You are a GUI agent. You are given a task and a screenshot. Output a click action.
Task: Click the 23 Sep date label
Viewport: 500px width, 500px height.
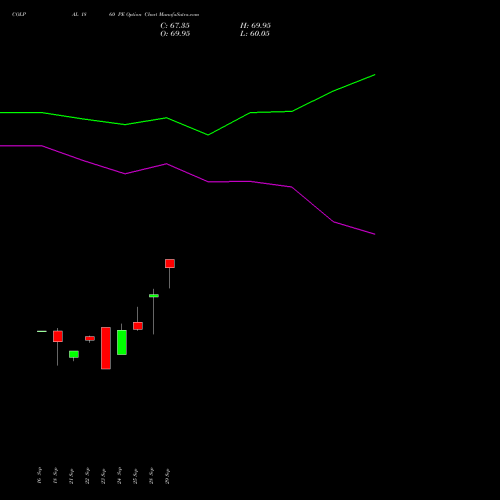[103, 476]
